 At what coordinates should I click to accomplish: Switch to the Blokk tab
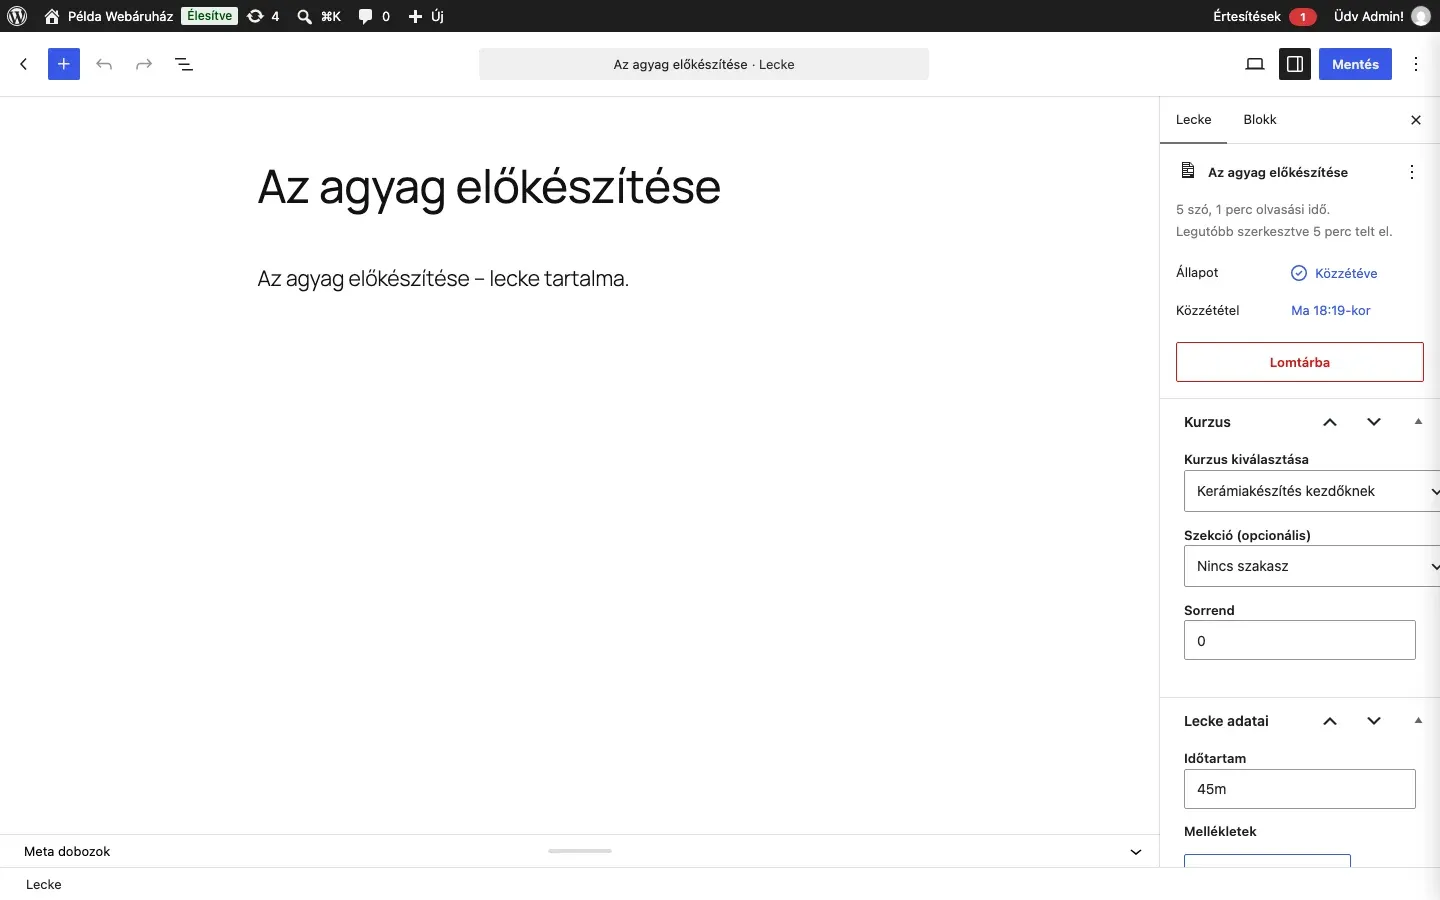(x=1260, y=120)
